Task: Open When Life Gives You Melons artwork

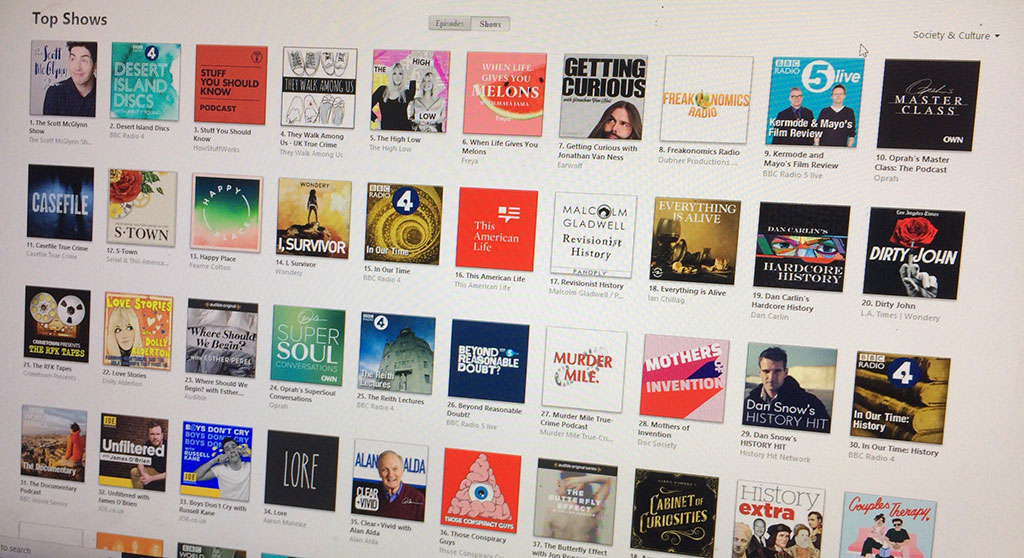Action: (505, 94)
